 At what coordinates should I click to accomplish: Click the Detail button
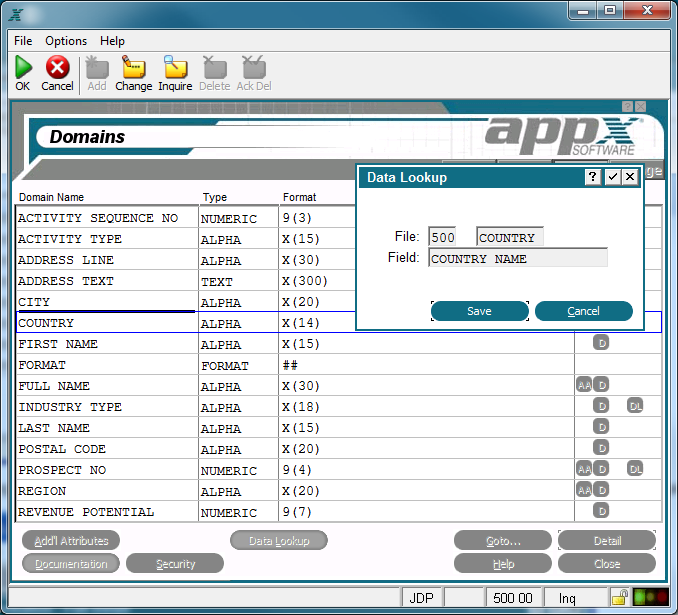point(607,541)
